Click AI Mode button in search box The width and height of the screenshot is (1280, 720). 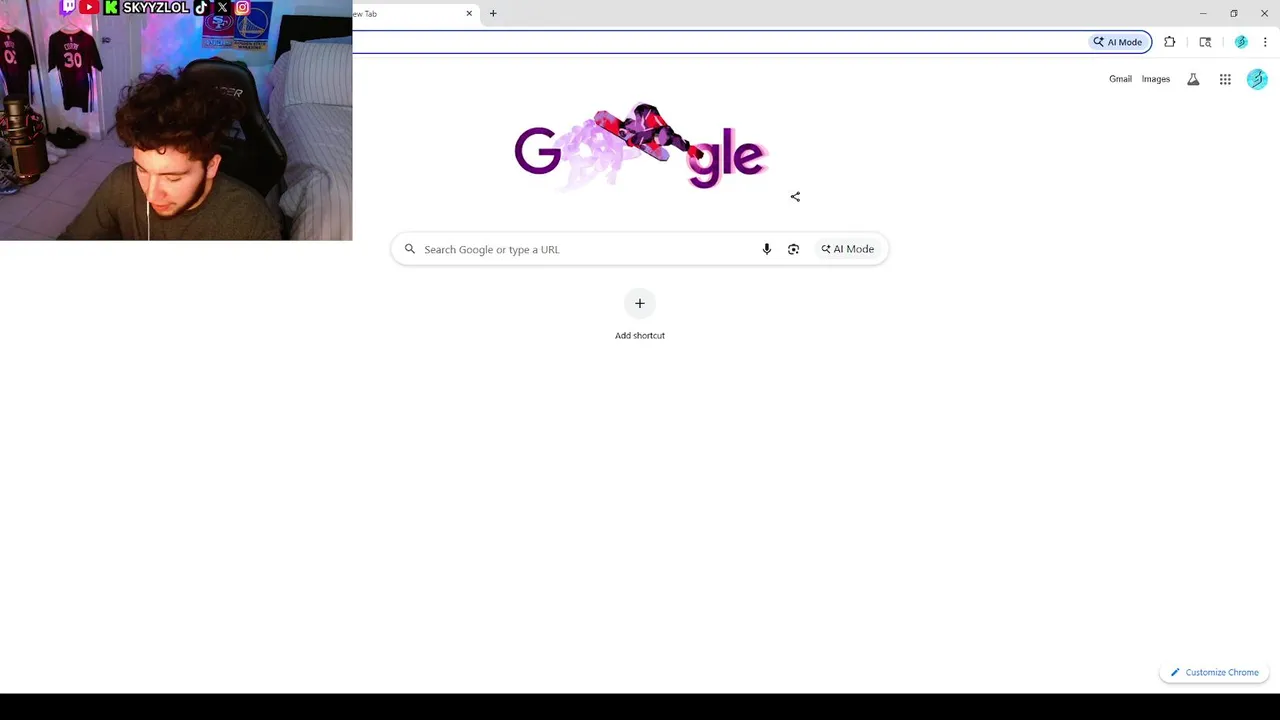pyautogui.click(x=847, y=249)
